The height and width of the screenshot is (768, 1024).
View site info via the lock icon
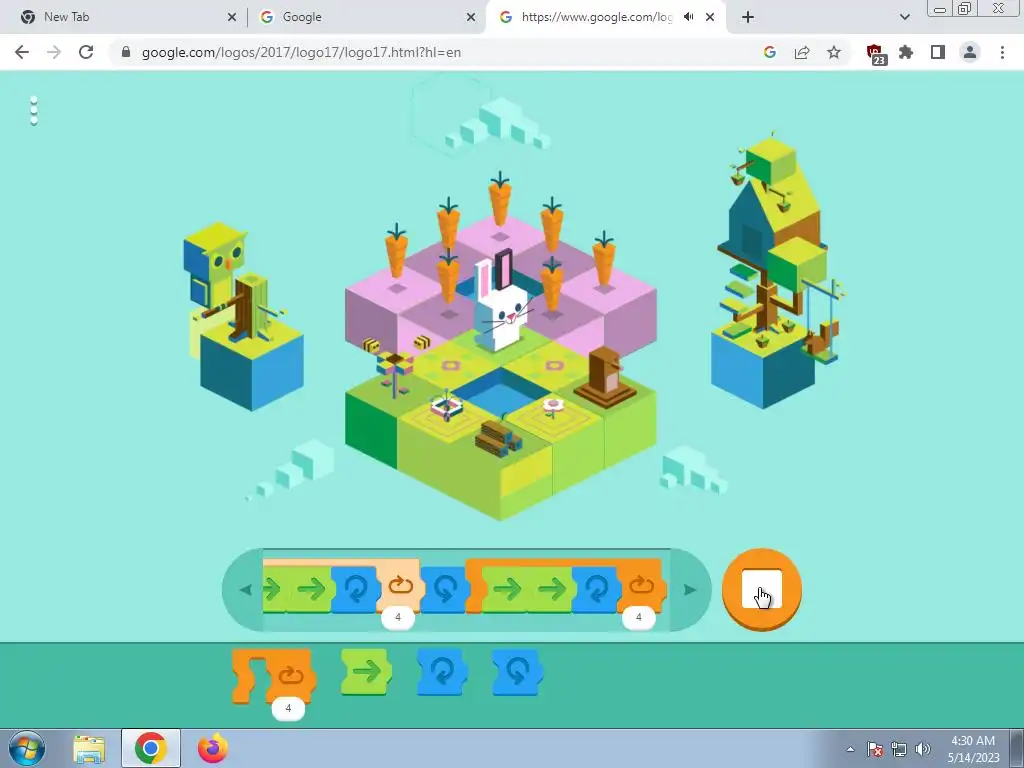[126, 52]
